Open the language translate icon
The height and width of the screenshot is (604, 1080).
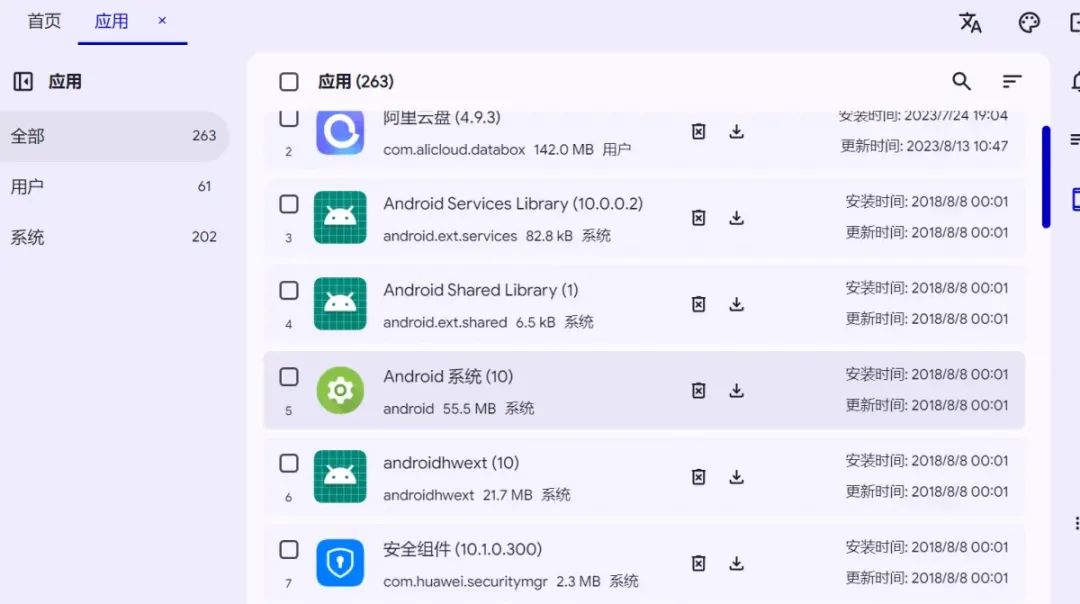(970, 23)
